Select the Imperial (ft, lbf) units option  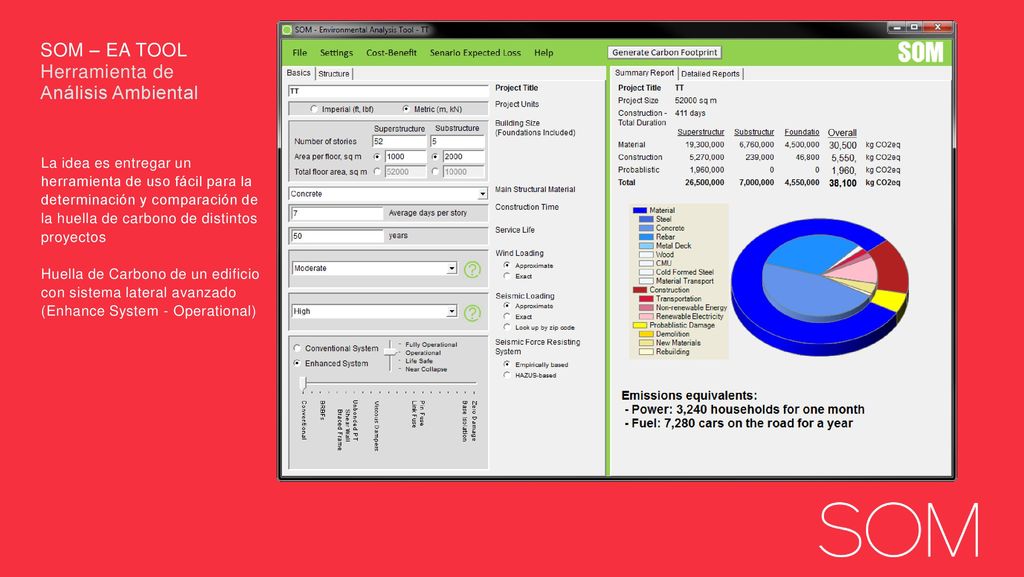coord(314,109)
